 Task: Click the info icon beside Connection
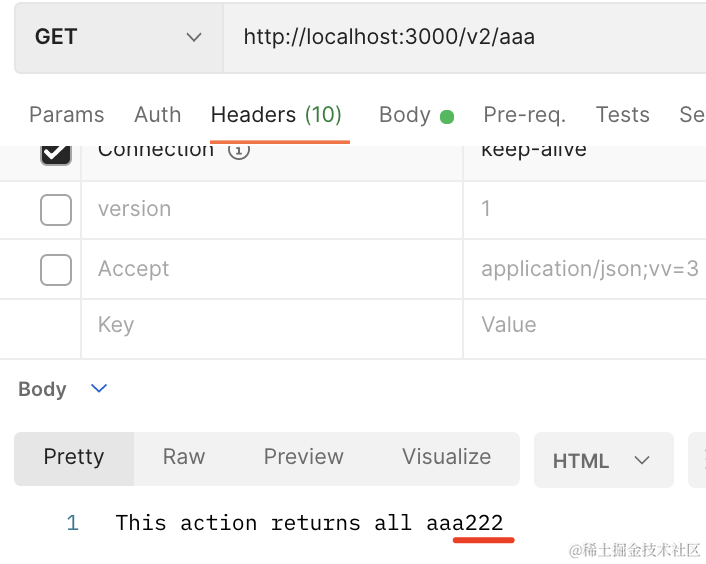click(239, 151)
